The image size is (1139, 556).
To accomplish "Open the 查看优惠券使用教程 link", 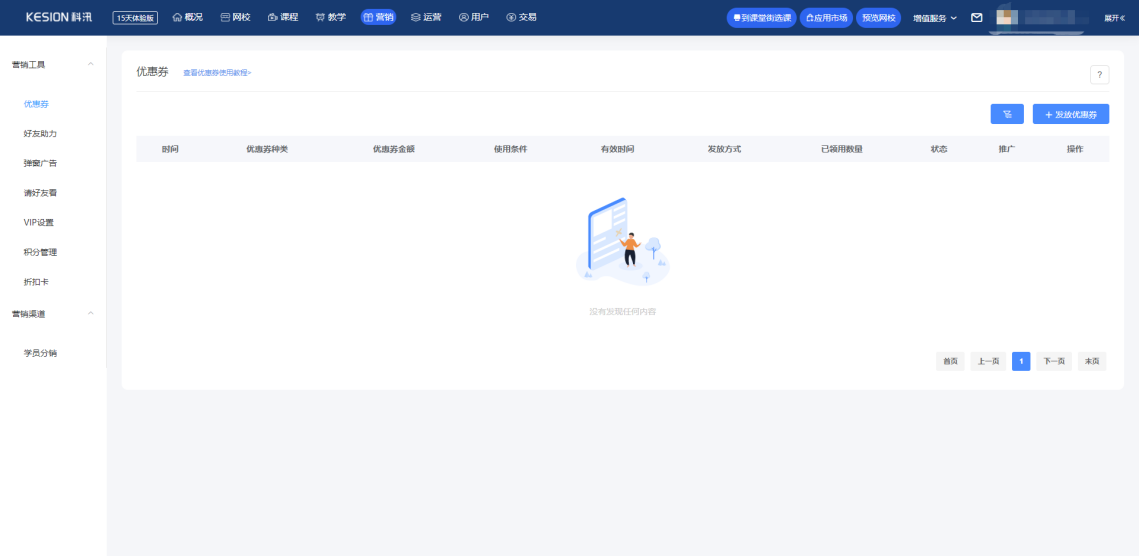I will 217,73.
